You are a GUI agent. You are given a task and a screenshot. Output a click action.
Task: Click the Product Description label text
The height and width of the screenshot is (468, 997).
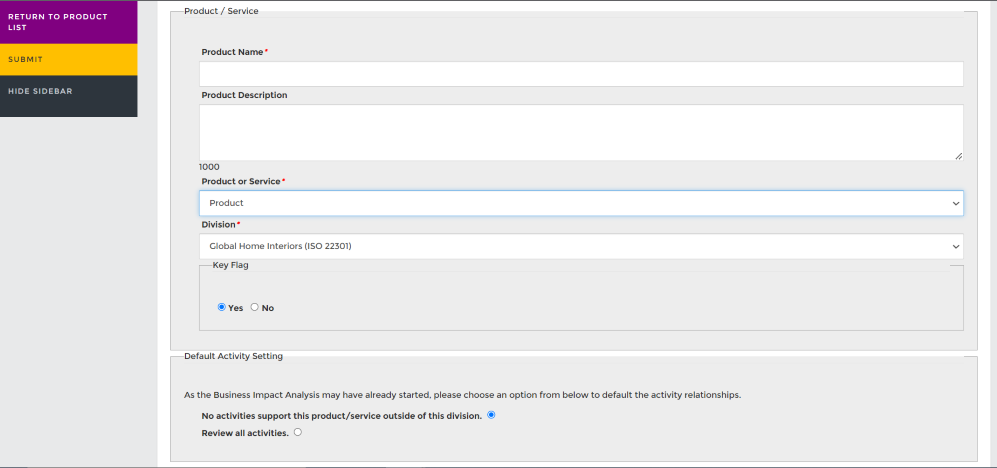(244, 95)
